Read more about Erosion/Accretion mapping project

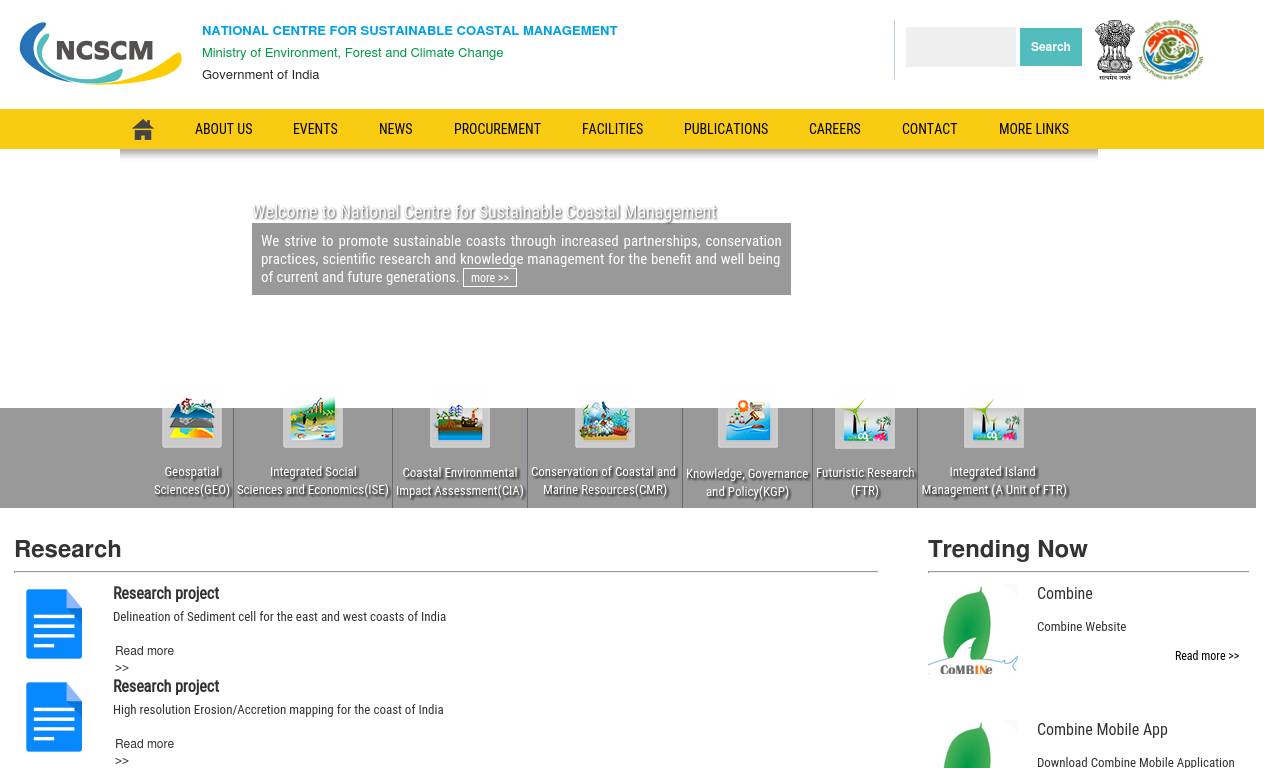144,752
